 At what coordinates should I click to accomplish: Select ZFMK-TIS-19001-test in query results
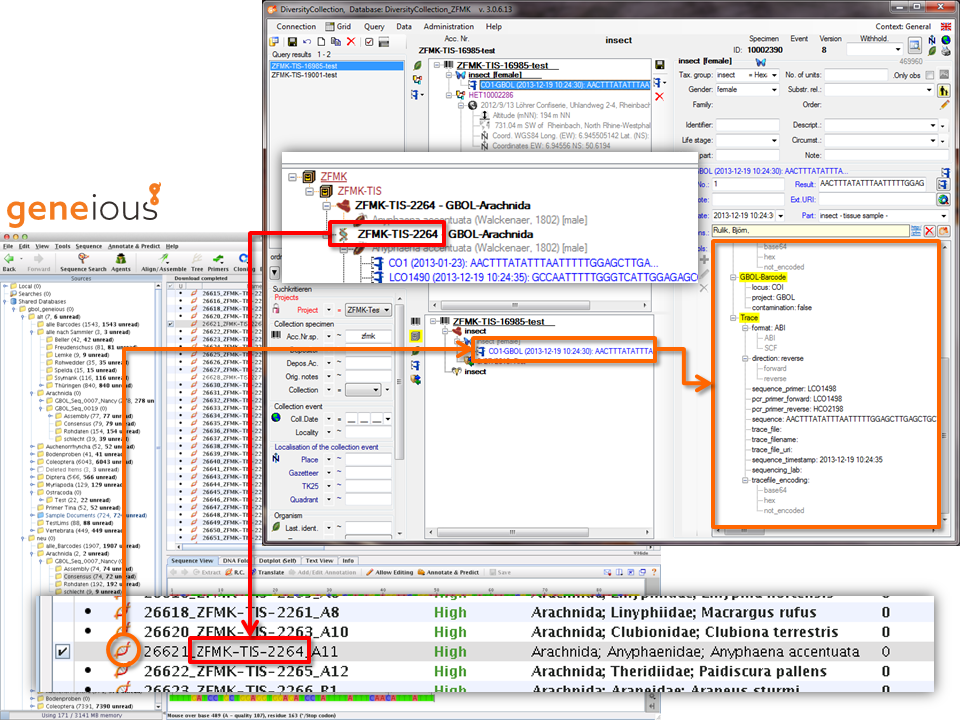[x=301, y=75]
